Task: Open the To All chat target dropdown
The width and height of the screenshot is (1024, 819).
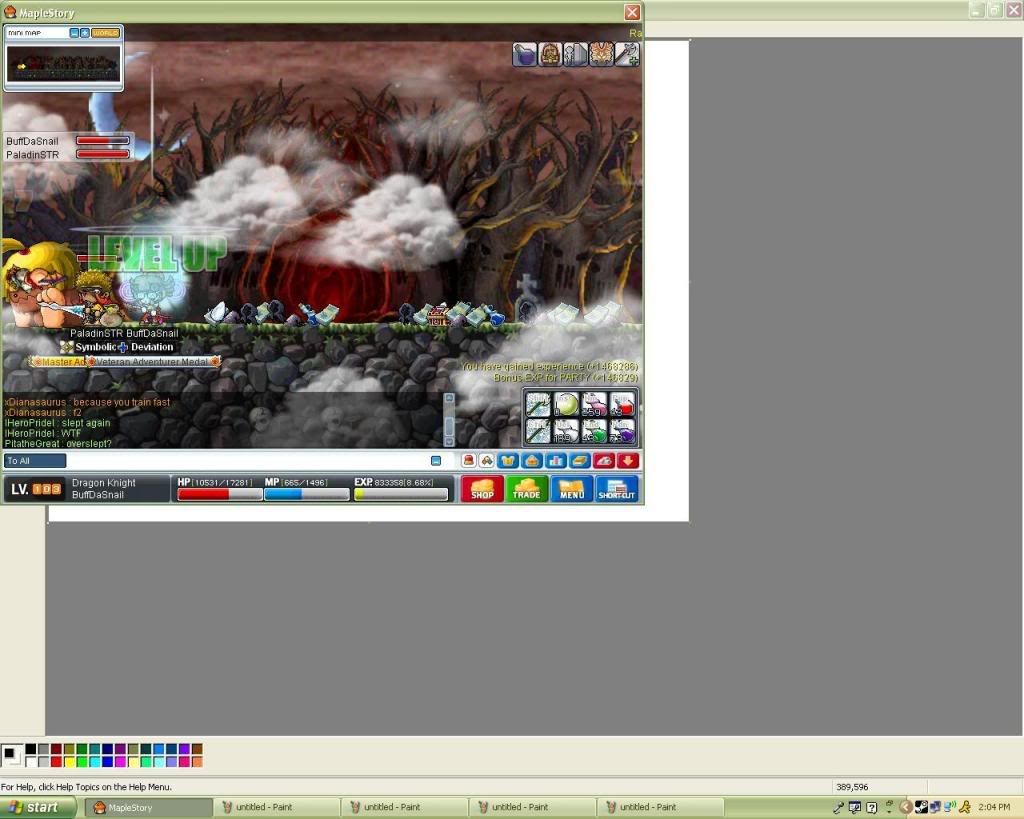Action: 35,461
